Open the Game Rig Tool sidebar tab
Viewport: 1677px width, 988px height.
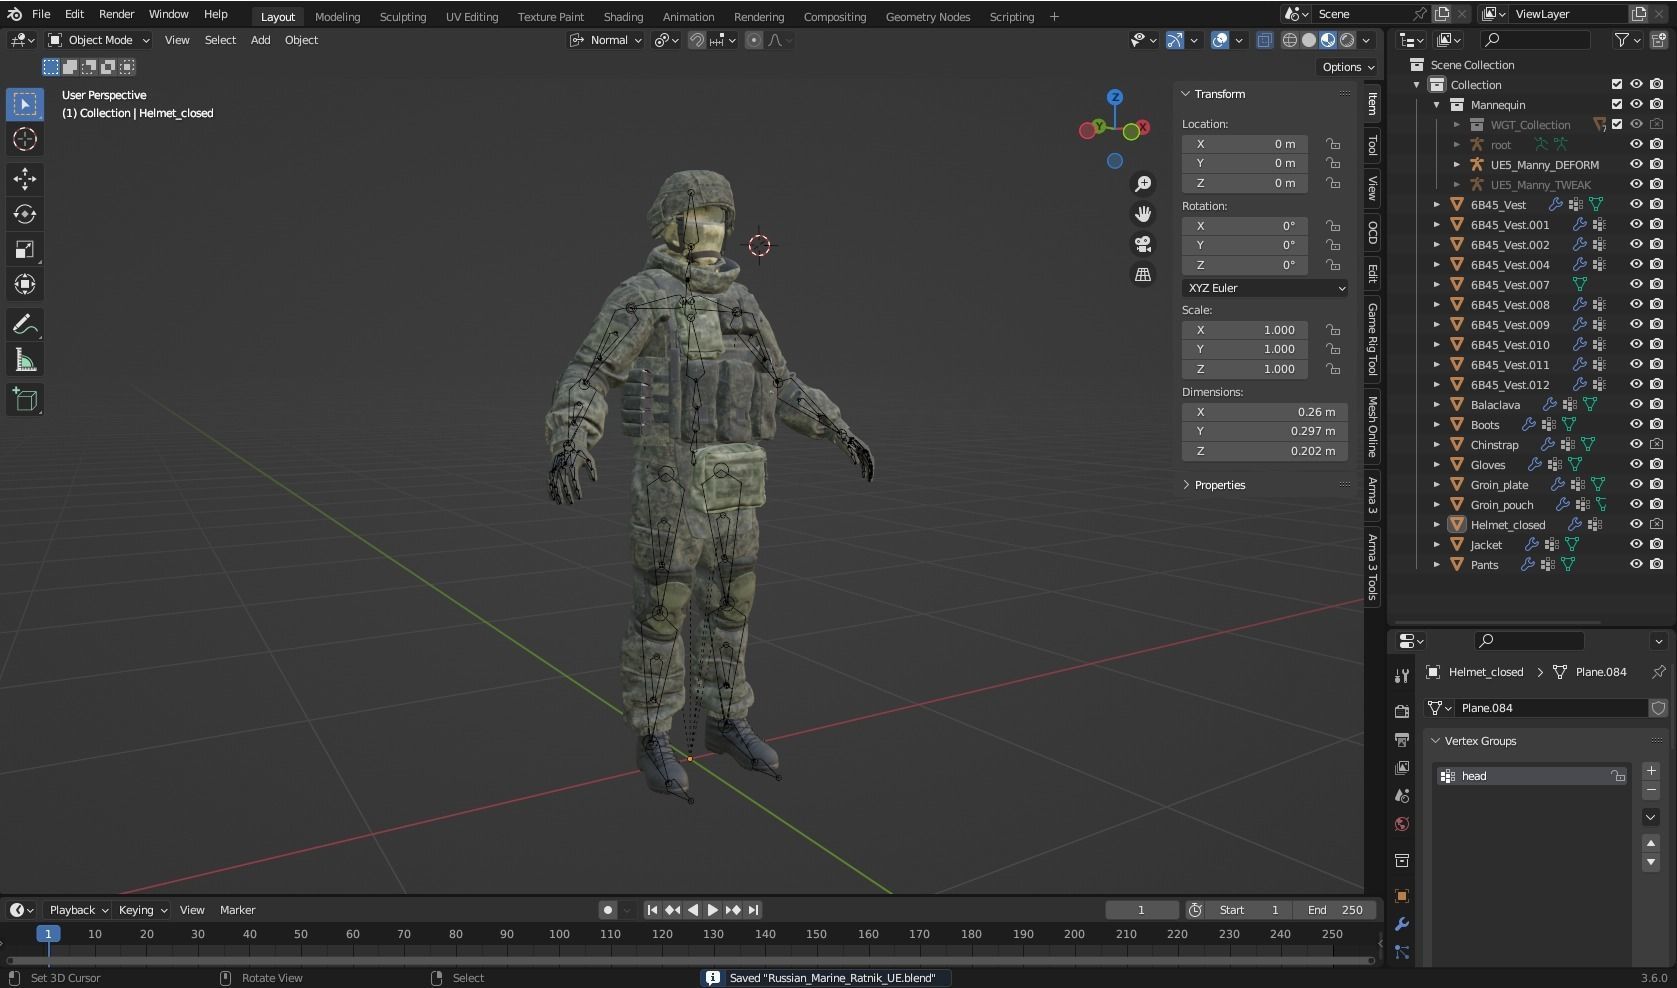pyautogui.click(x=1373, y=339)
